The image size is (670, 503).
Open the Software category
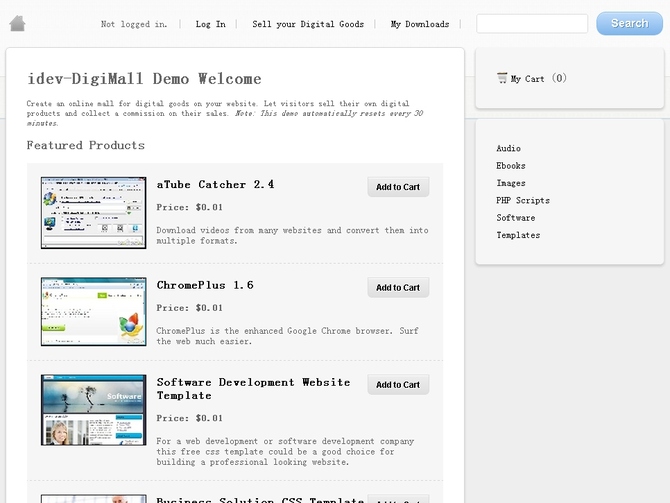click(x=515, y=218)
